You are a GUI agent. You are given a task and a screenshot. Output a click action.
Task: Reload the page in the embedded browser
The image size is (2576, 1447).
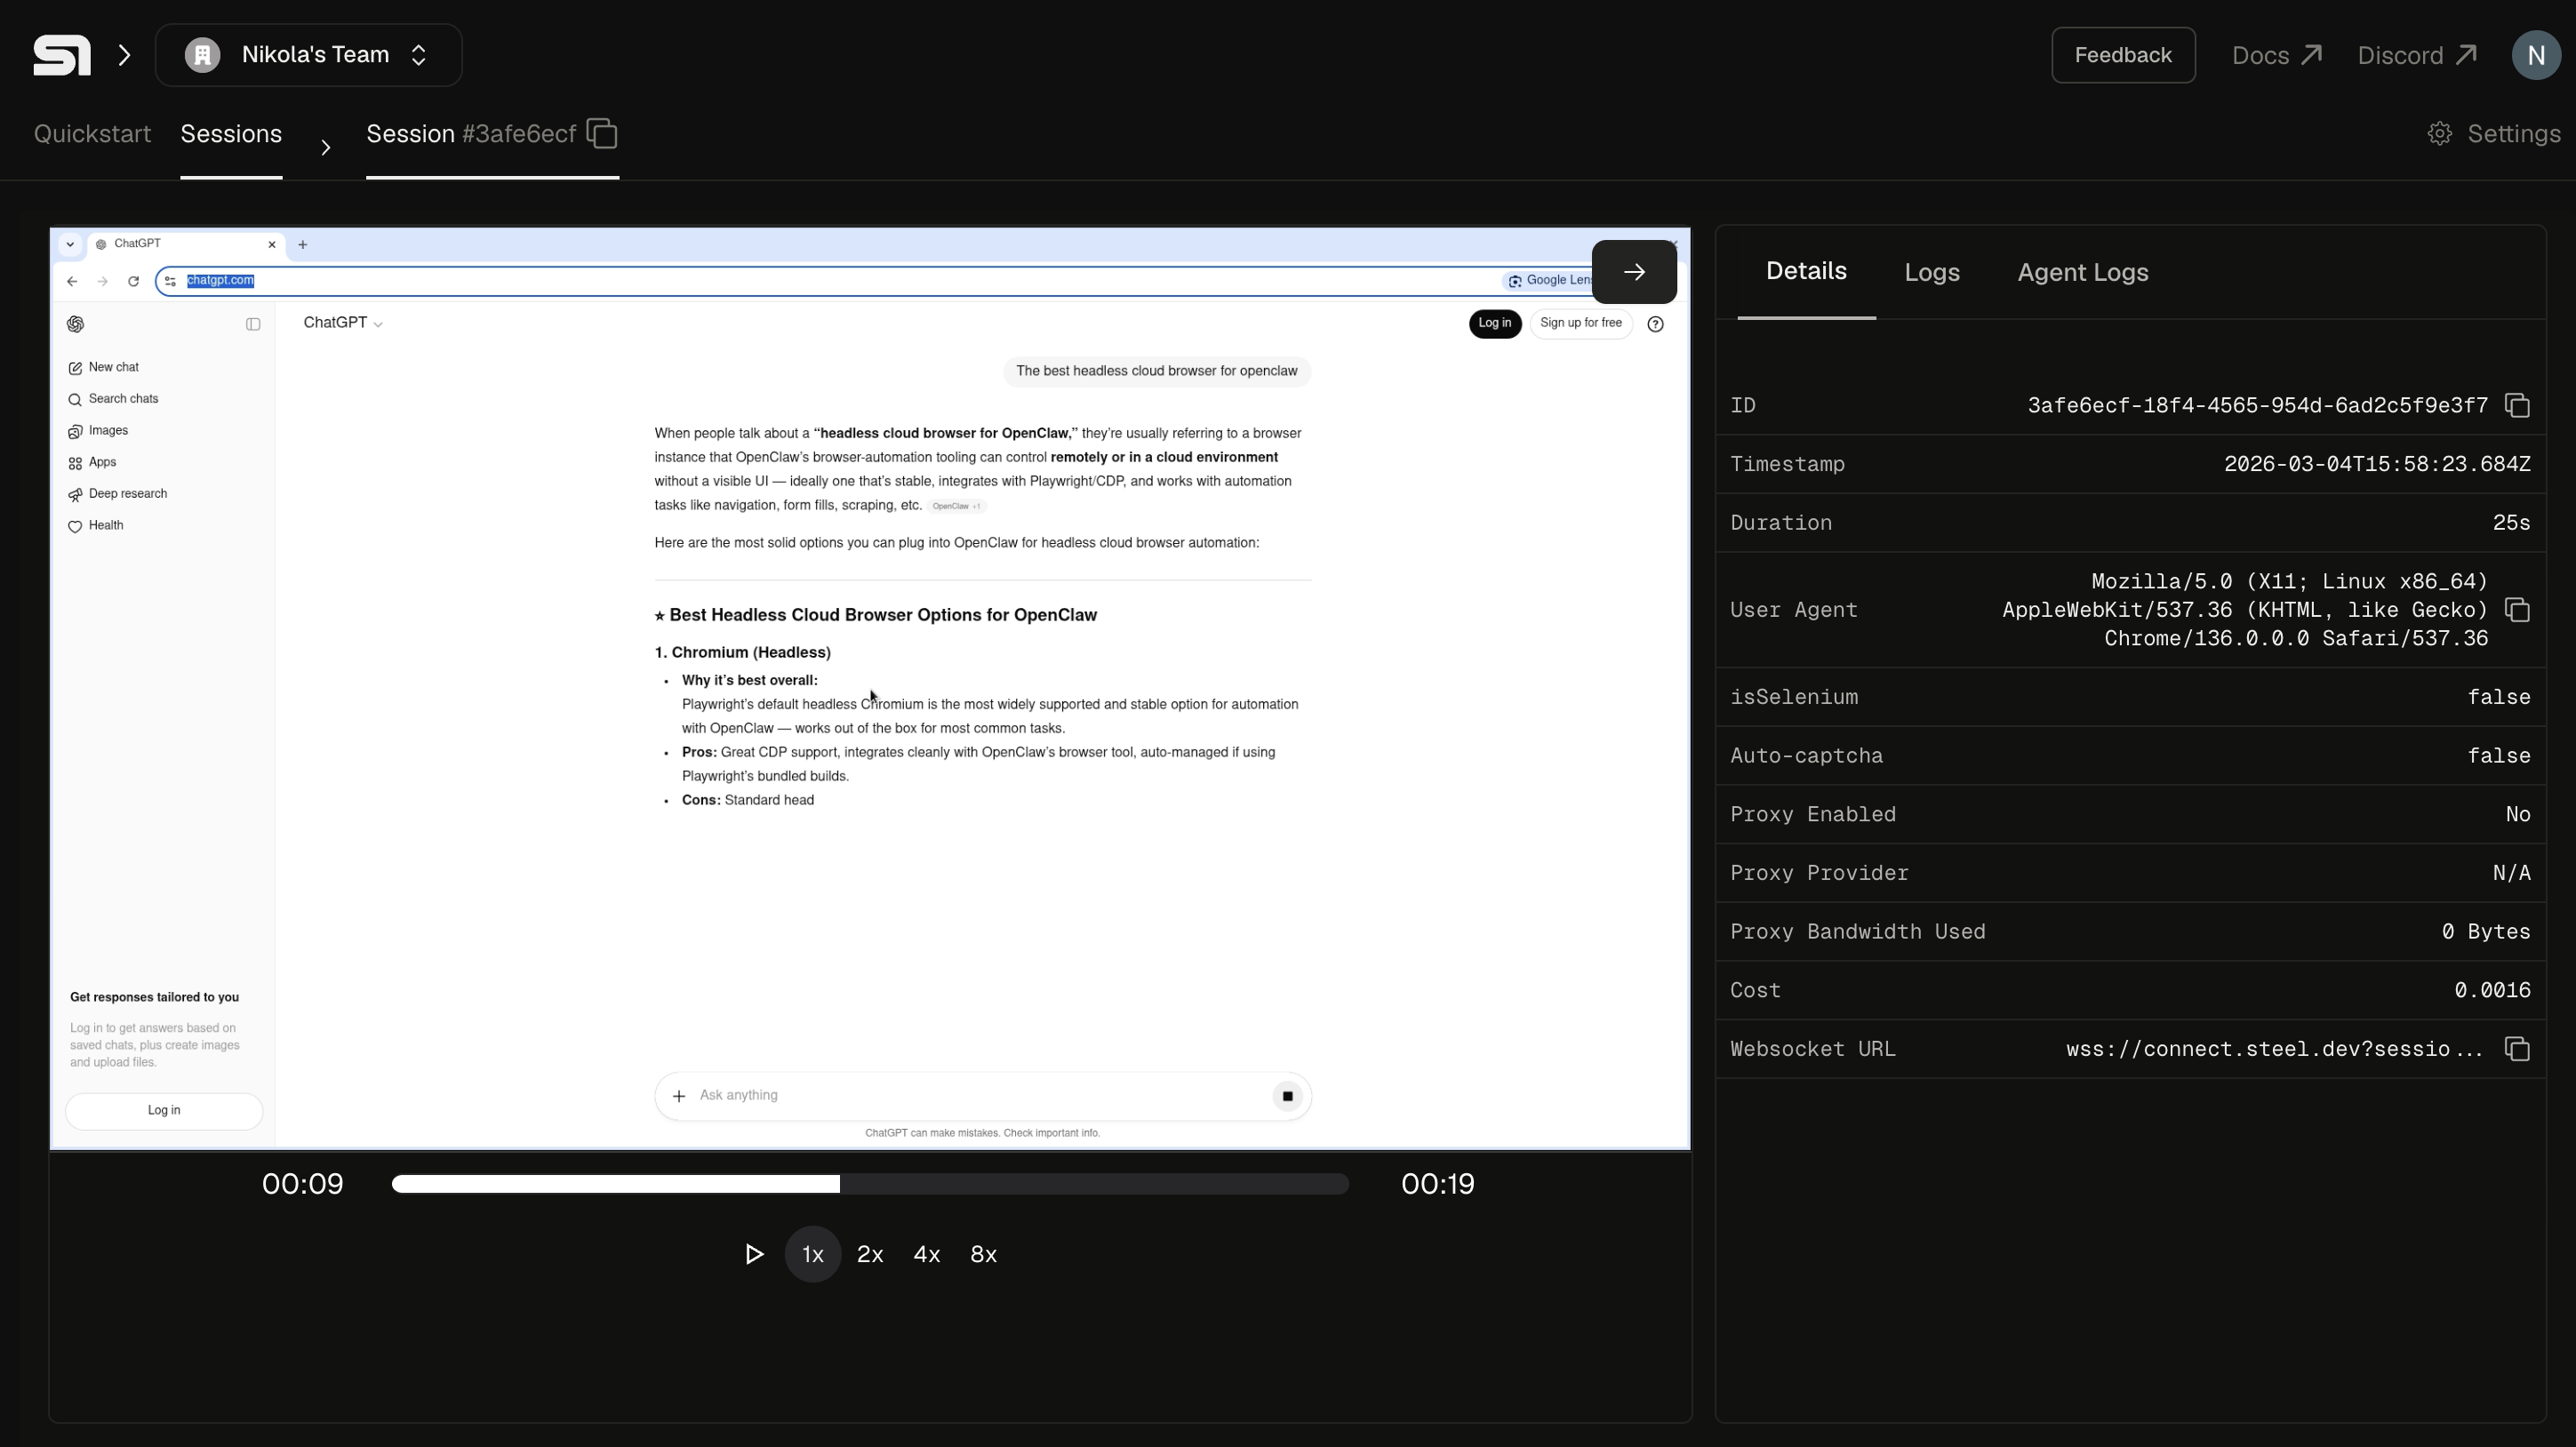(133, 281)
